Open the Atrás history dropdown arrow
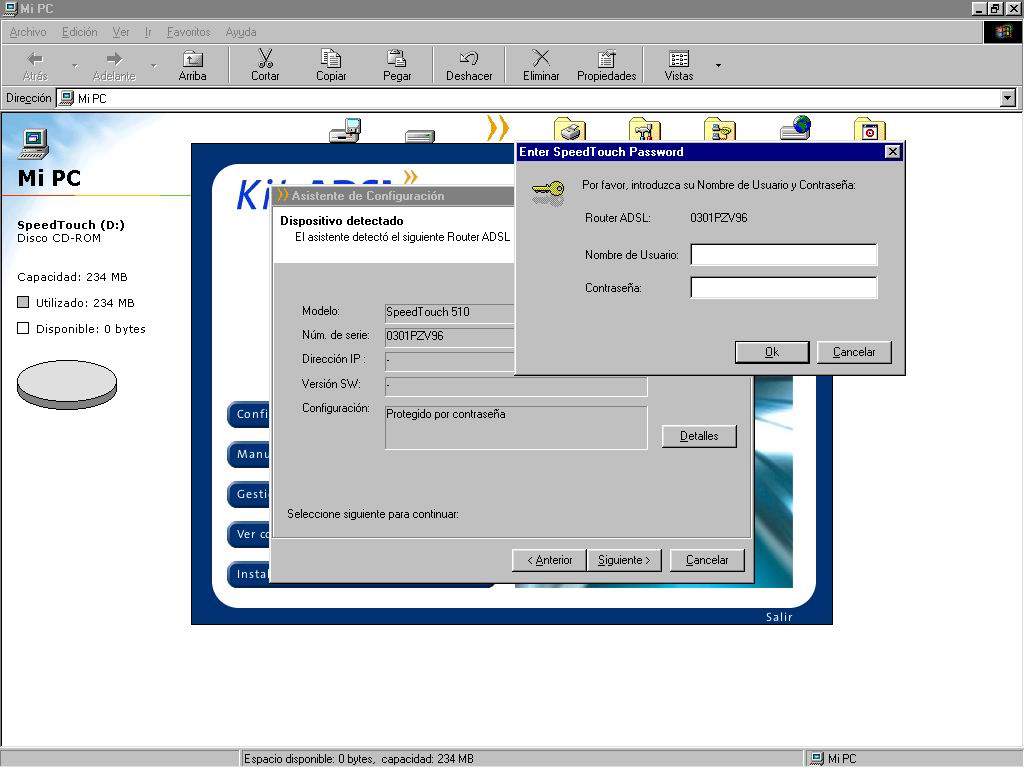 [74, 65]
